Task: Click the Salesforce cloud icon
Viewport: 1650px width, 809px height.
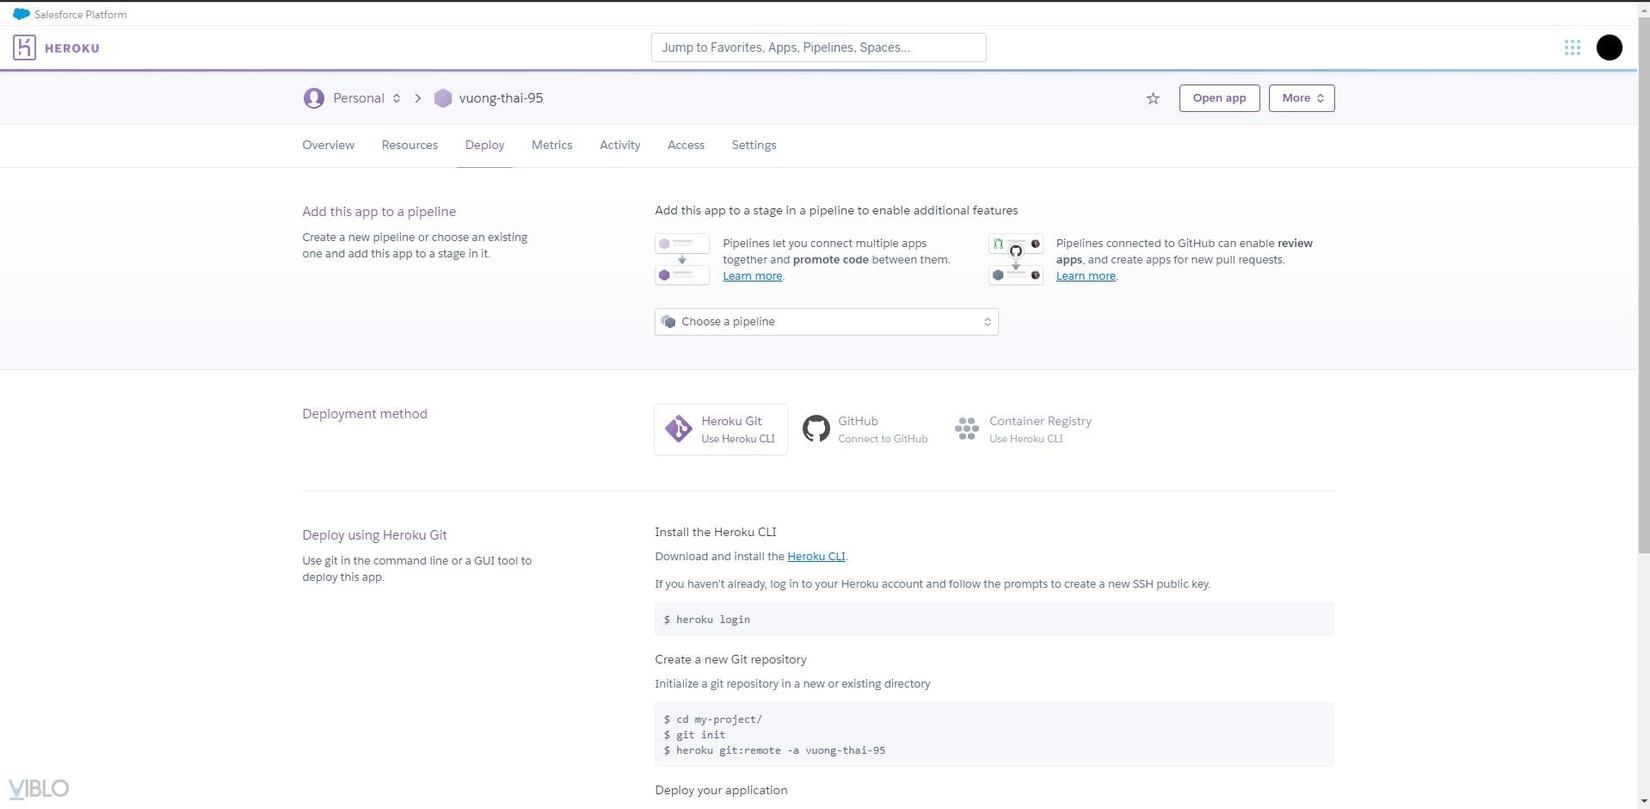Action: (21, 14)
